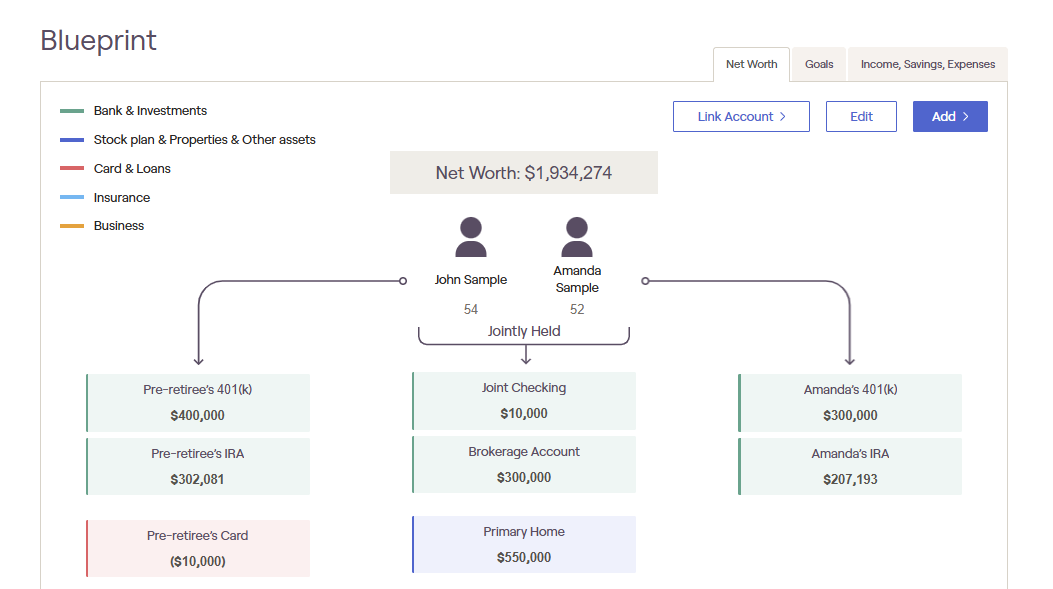Click John Sample's person avatar icon
Screen dimensions: 1053x589
tap(471, 237)
